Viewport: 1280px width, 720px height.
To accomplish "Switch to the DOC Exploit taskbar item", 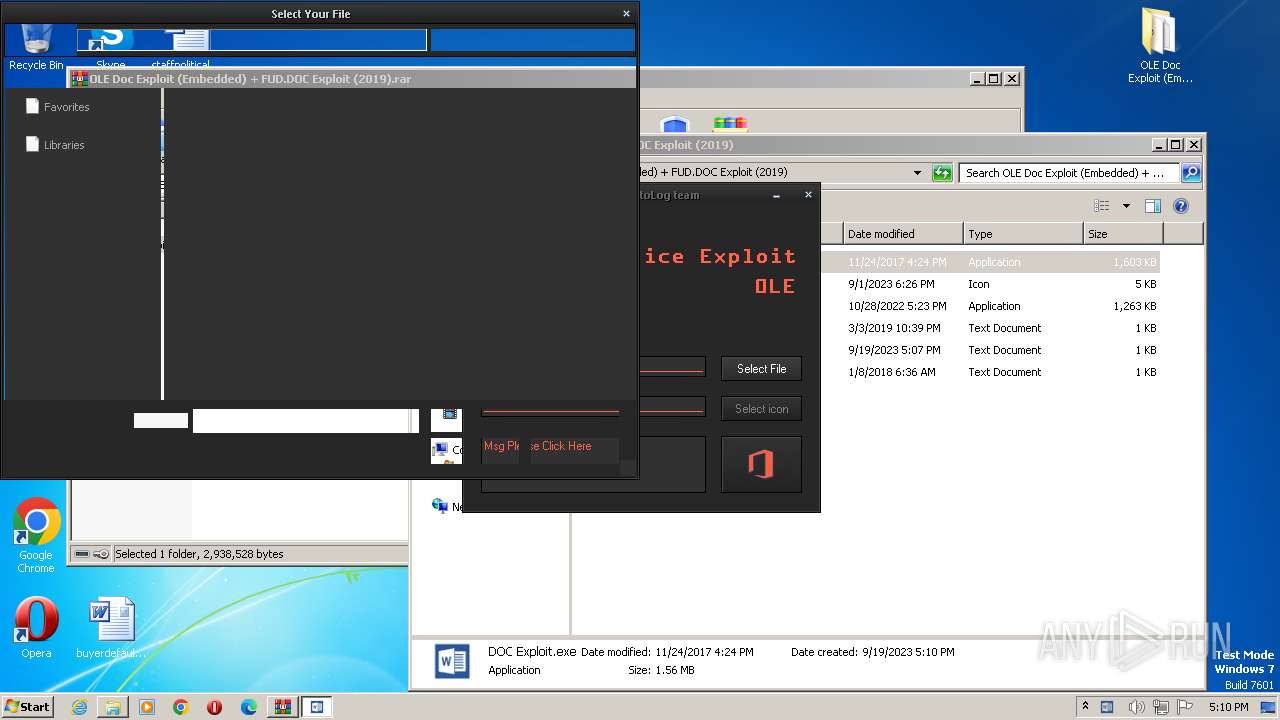I will [x=317, y=707].
